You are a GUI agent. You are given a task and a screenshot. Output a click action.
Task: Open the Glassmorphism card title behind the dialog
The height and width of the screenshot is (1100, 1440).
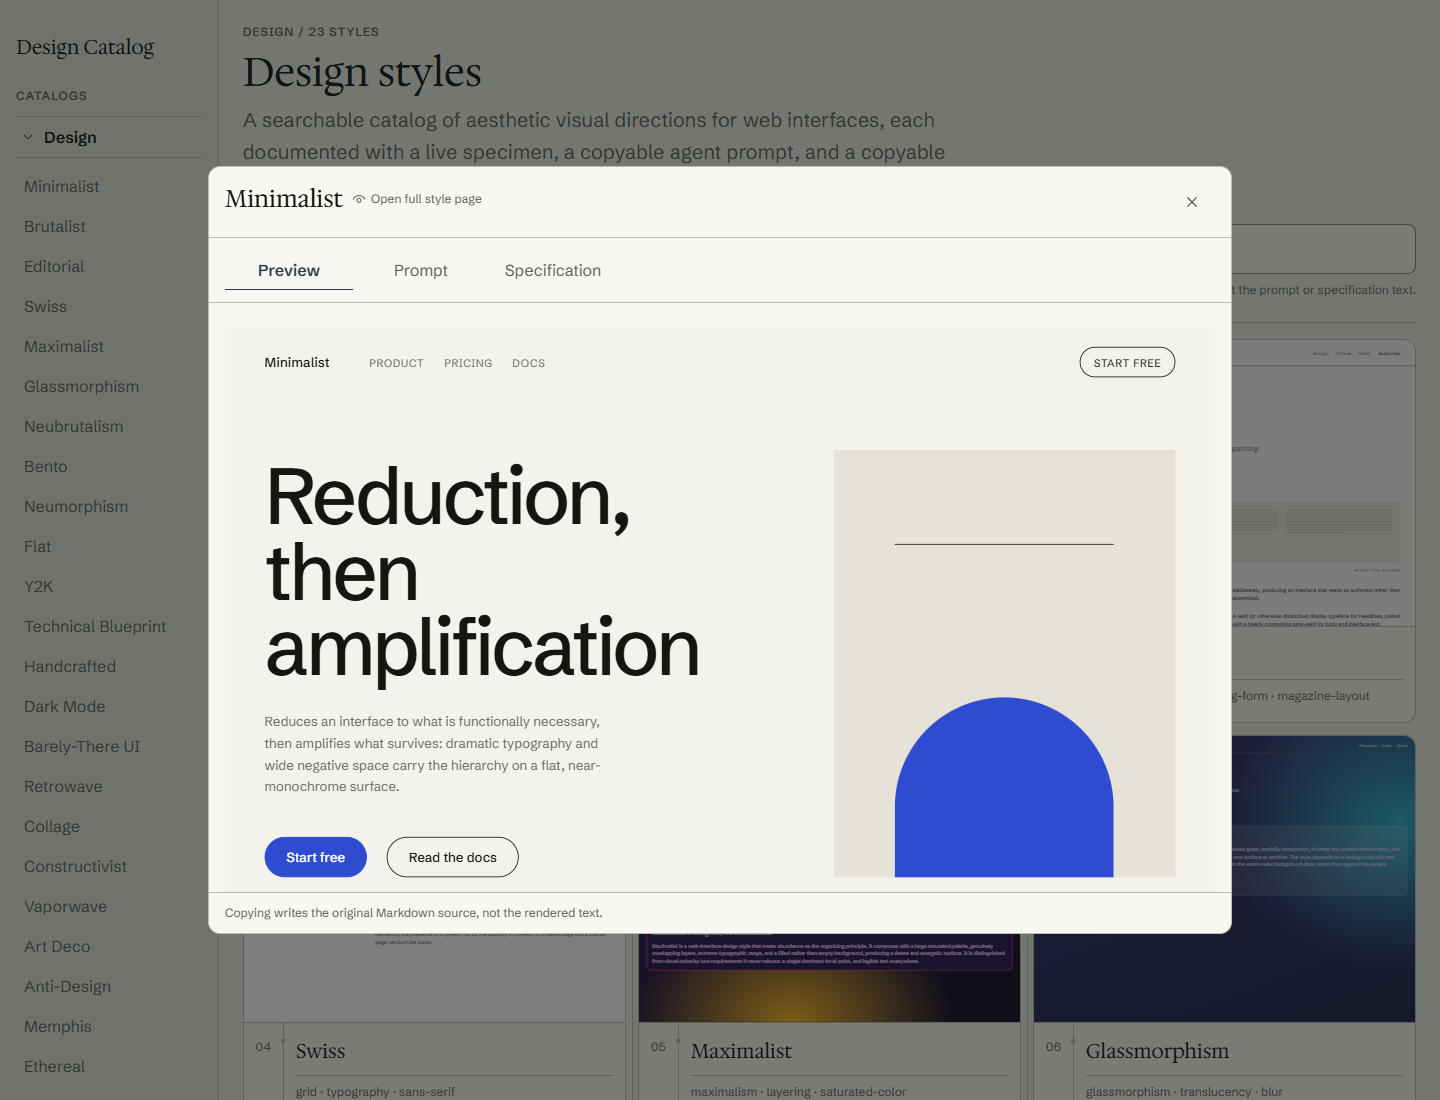click(x=1157, y=1051)
